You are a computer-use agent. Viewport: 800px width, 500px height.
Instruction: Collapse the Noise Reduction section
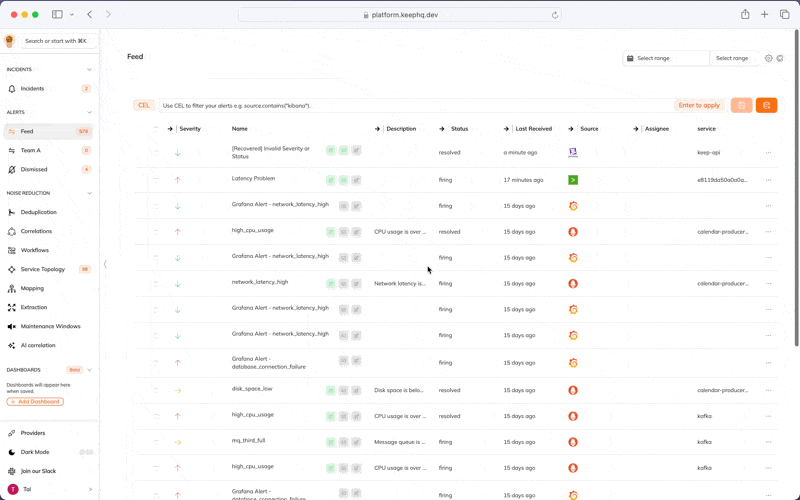(89, 193)
